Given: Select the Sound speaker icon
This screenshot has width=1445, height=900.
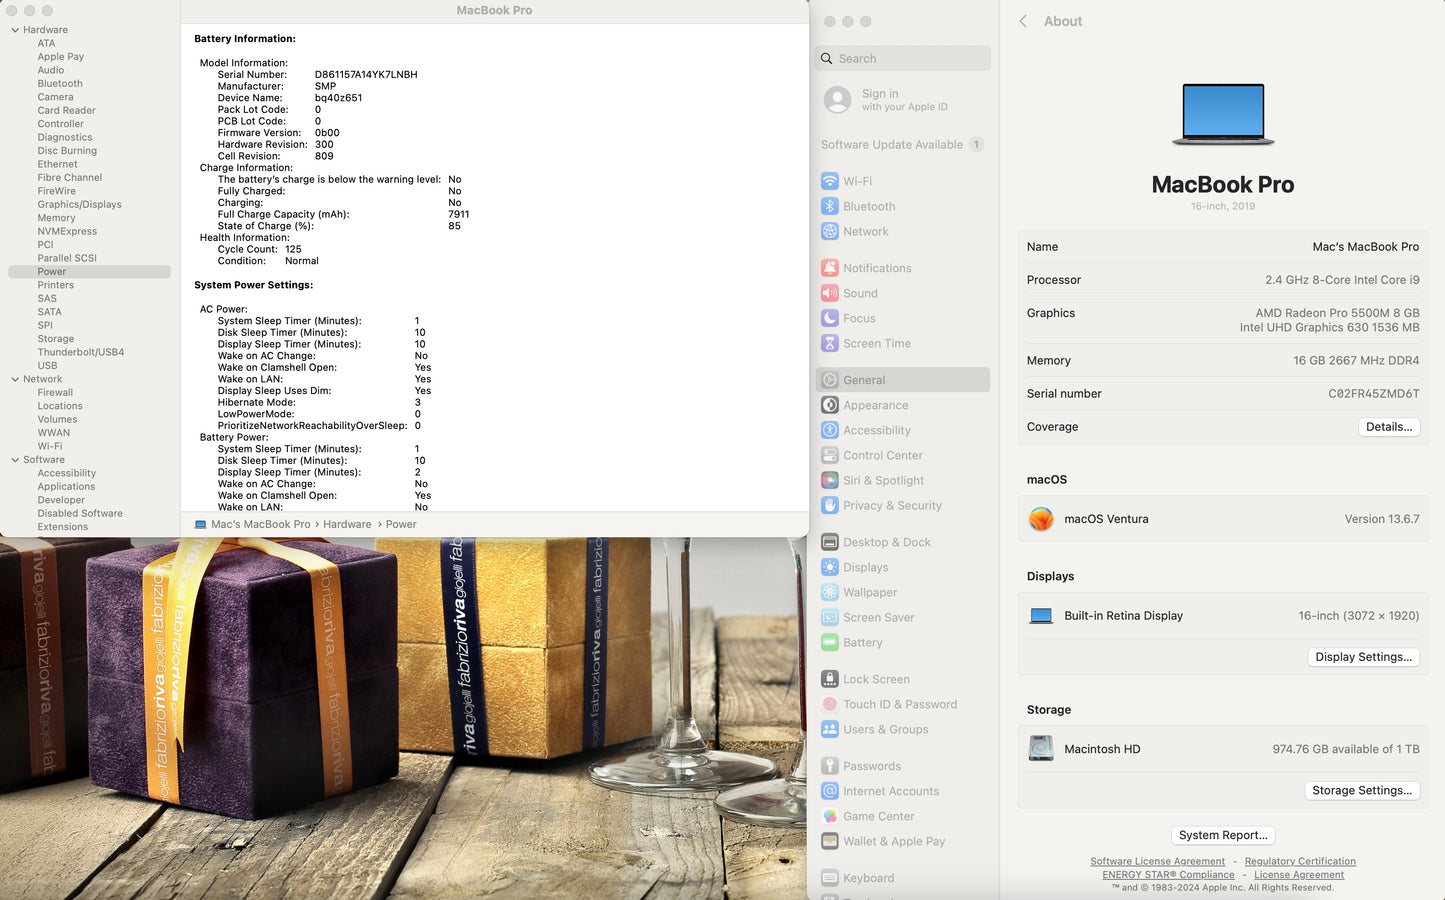Looking at the screenshot, I should click(x=829, y=293).
